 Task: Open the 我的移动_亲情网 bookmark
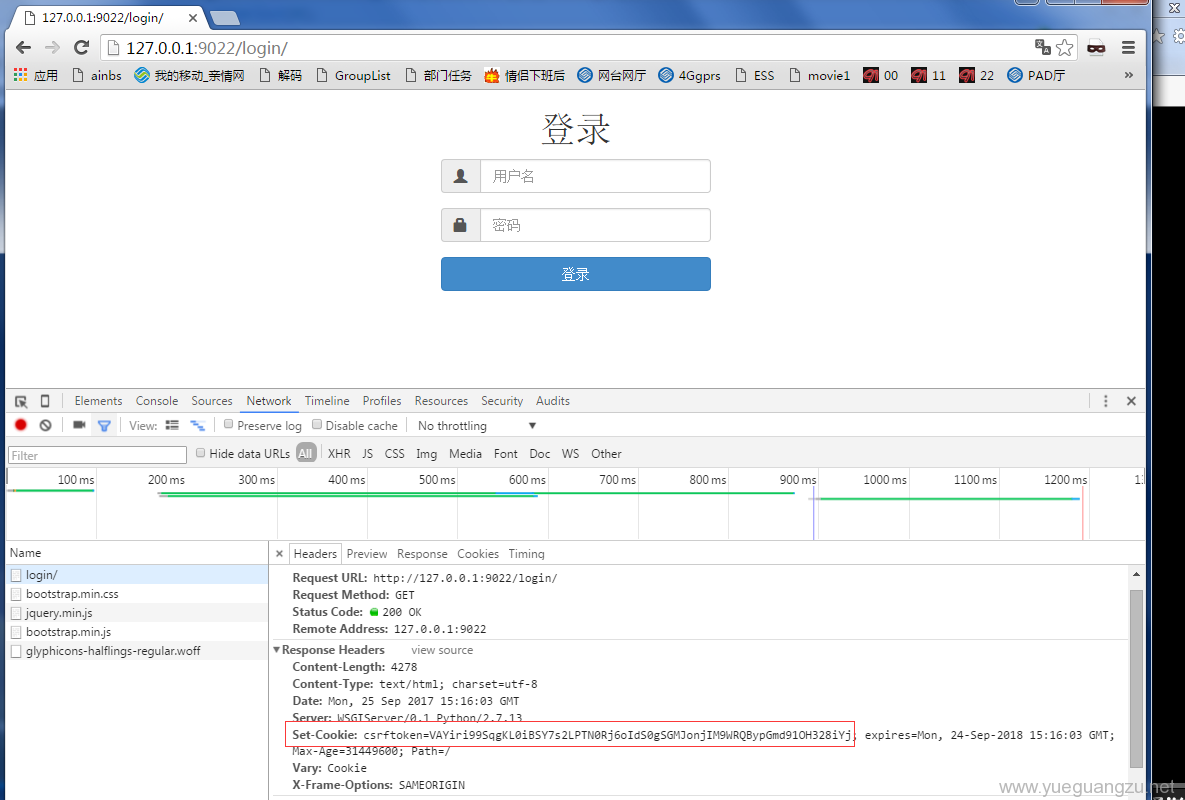[189, 76]
